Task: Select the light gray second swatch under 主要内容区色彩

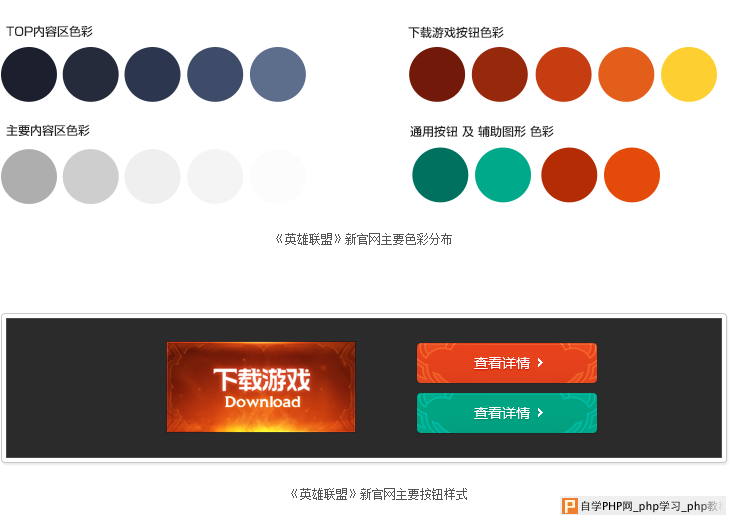Action: [x=90, y=176]
